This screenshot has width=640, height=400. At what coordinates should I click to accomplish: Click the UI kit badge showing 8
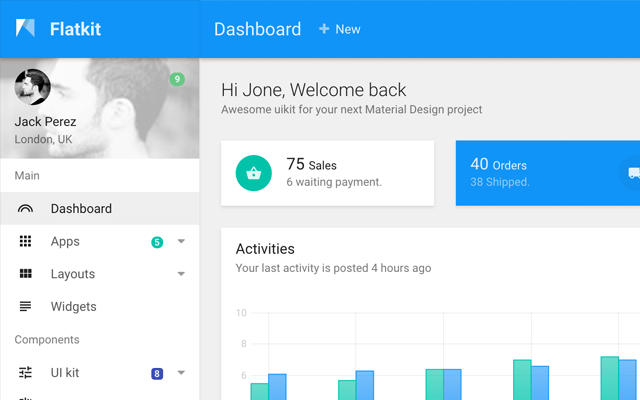[157, 374]
